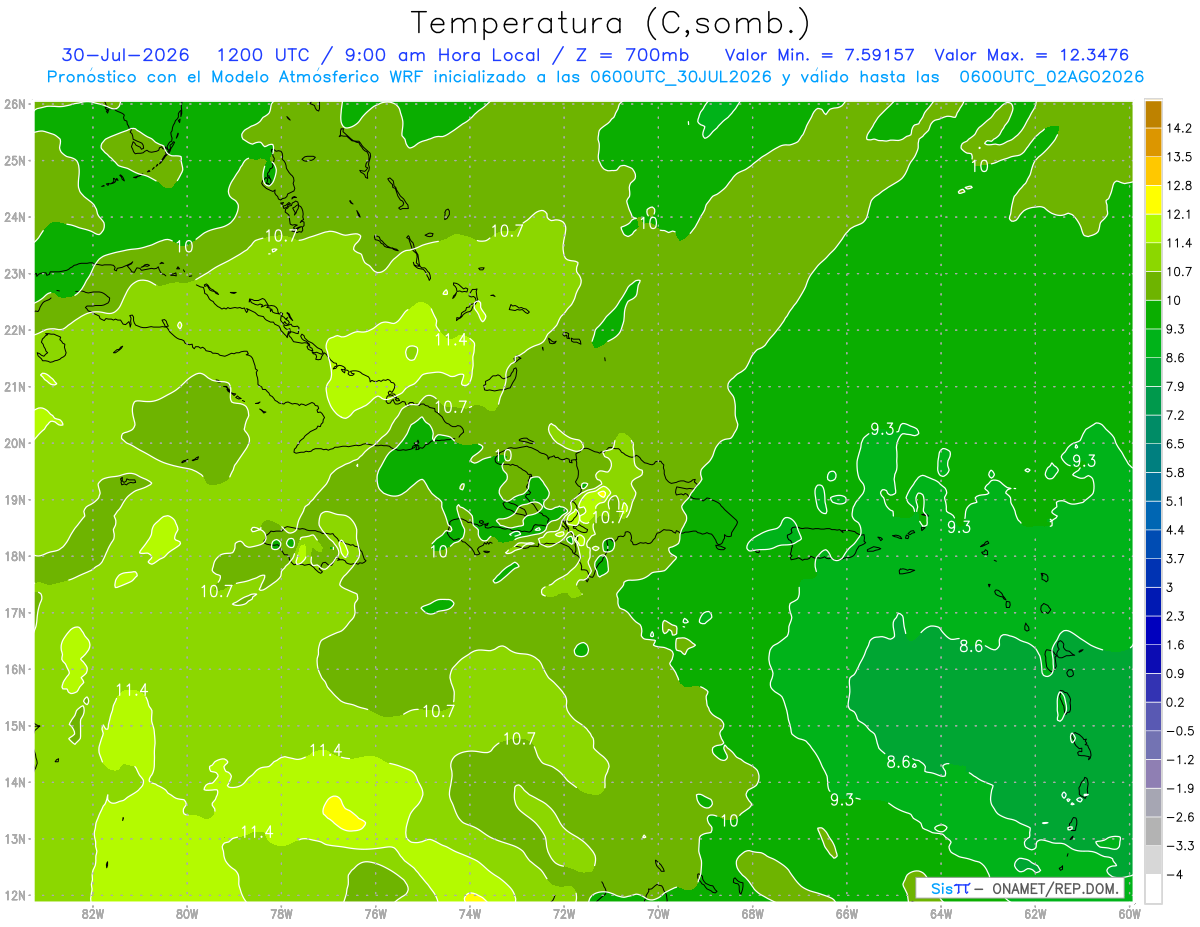1200x927 pixels.
Task: Click the "1200 UTC" time text
Action: coord(262,55)
